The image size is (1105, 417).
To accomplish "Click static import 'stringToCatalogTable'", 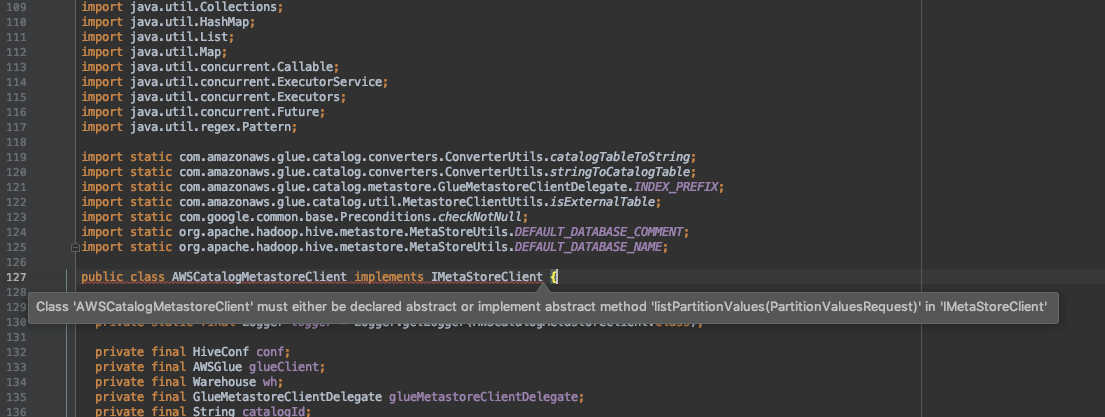I will 620,172.
